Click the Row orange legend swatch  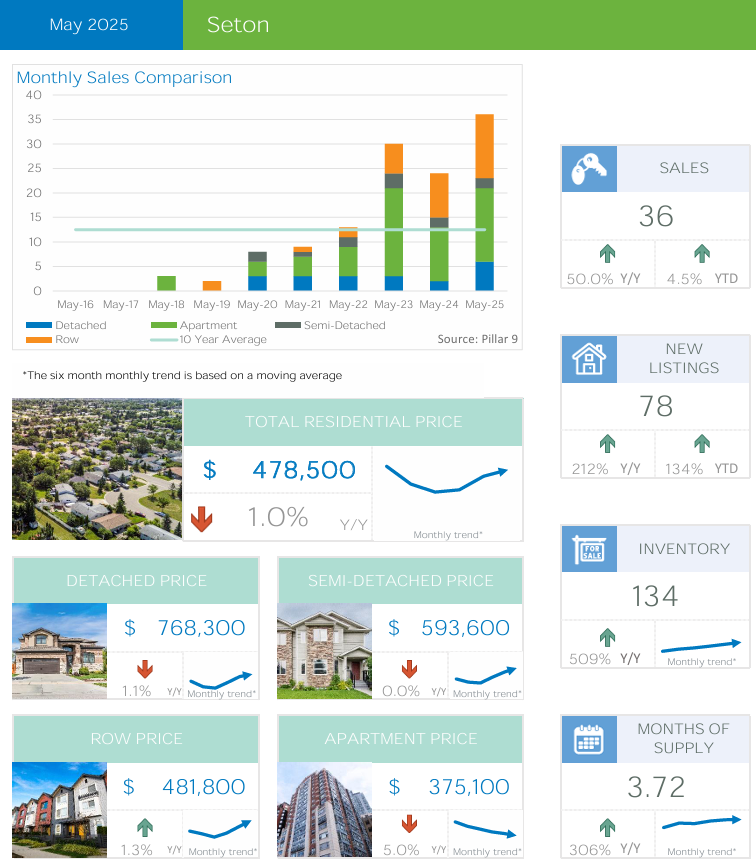[39, 339]
